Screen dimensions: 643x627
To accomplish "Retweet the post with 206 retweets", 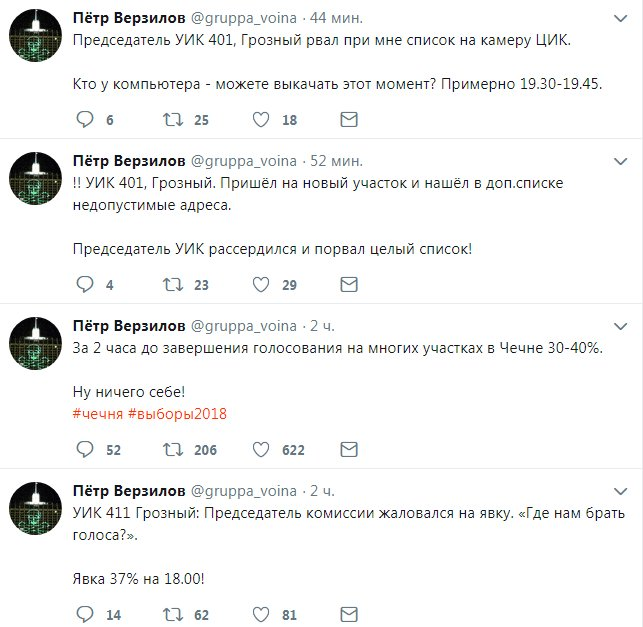I will tap(173, 450).
